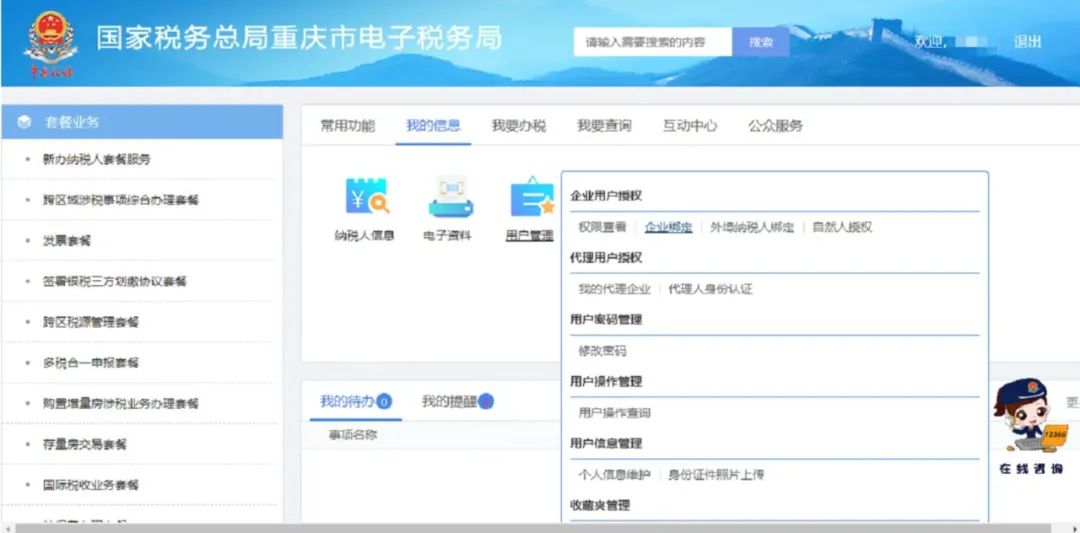Open the 电子资料 icon
Viewport: 1080px width, 533px height.
point(449,197)
